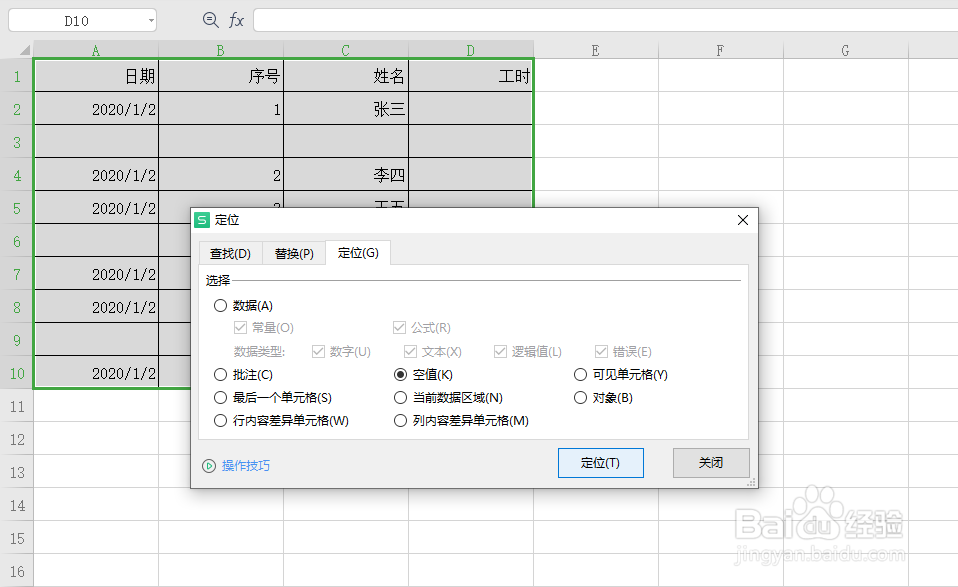958x587 pixels.
Task: Select column header G
Action: [x=845, y=50]
